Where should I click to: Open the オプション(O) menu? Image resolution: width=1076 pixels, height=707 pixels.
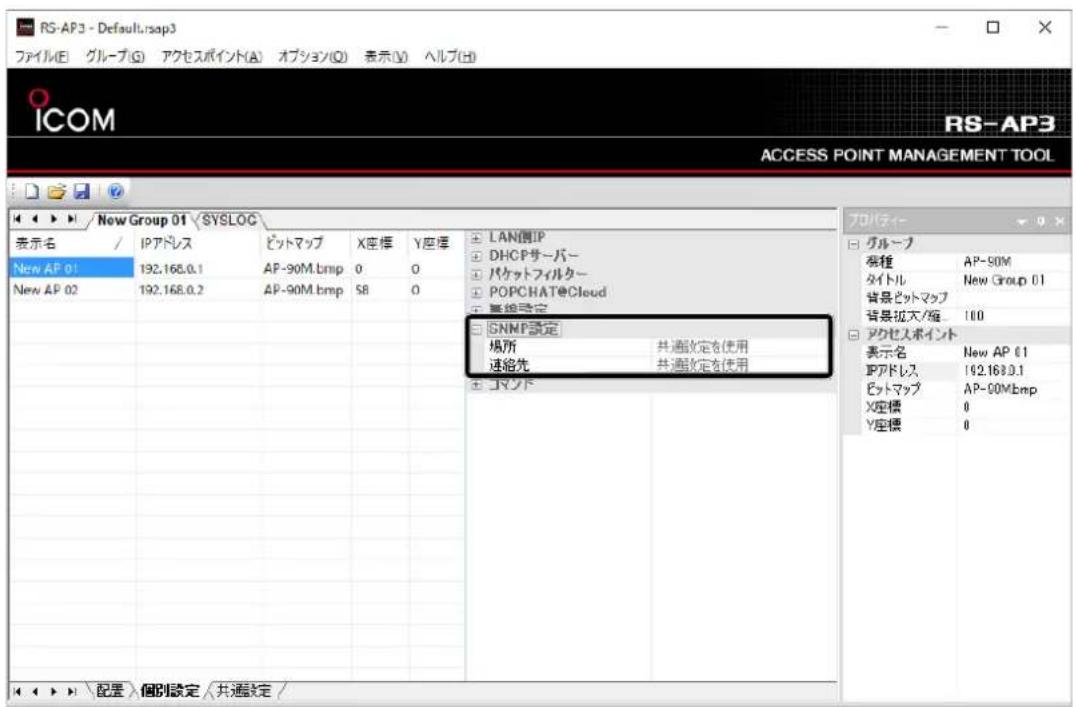click(x=312, y=57)
